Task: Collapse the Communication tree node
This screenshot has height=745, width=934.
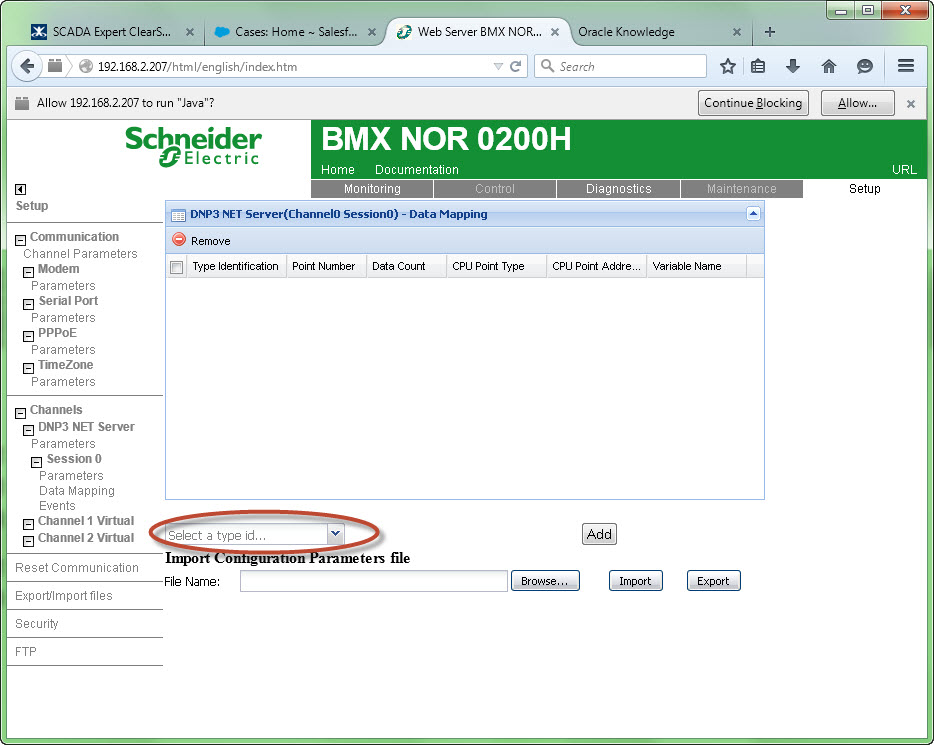Action: coord(20,240)
